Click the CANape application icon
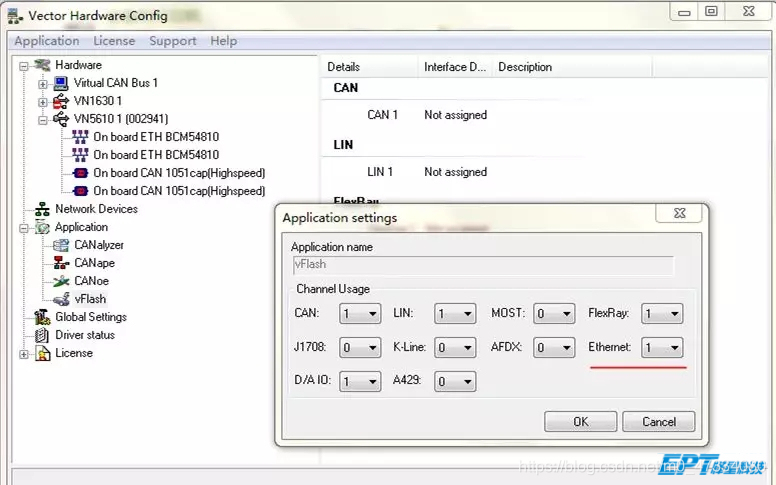 (x=61, y=263)
